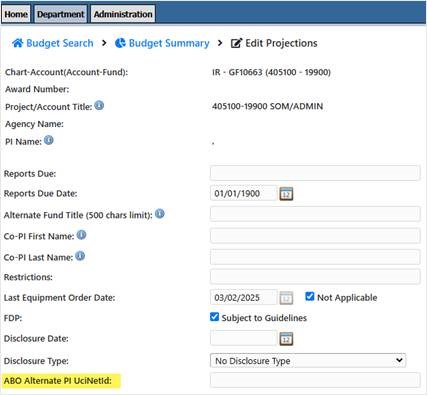
Task: Open the Disclosure Type dropdown
Action: coord(308,361)
